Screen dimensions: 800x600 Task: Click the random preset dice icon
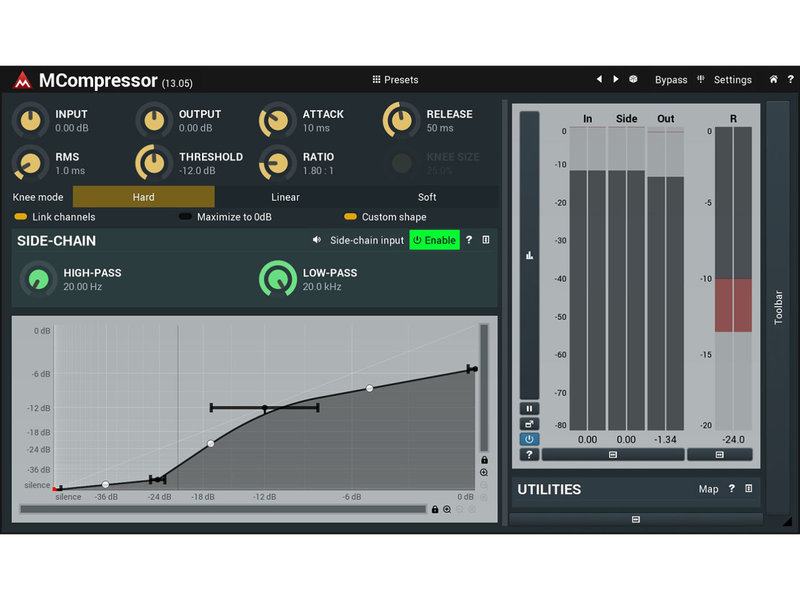click(x=632, y=79)
